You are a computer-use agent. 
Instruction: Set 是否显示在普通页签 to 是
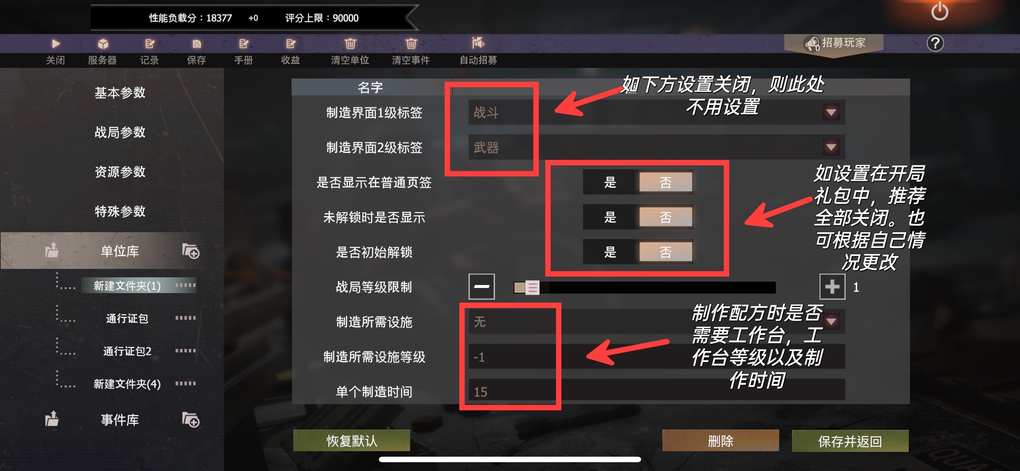[610, 183]
